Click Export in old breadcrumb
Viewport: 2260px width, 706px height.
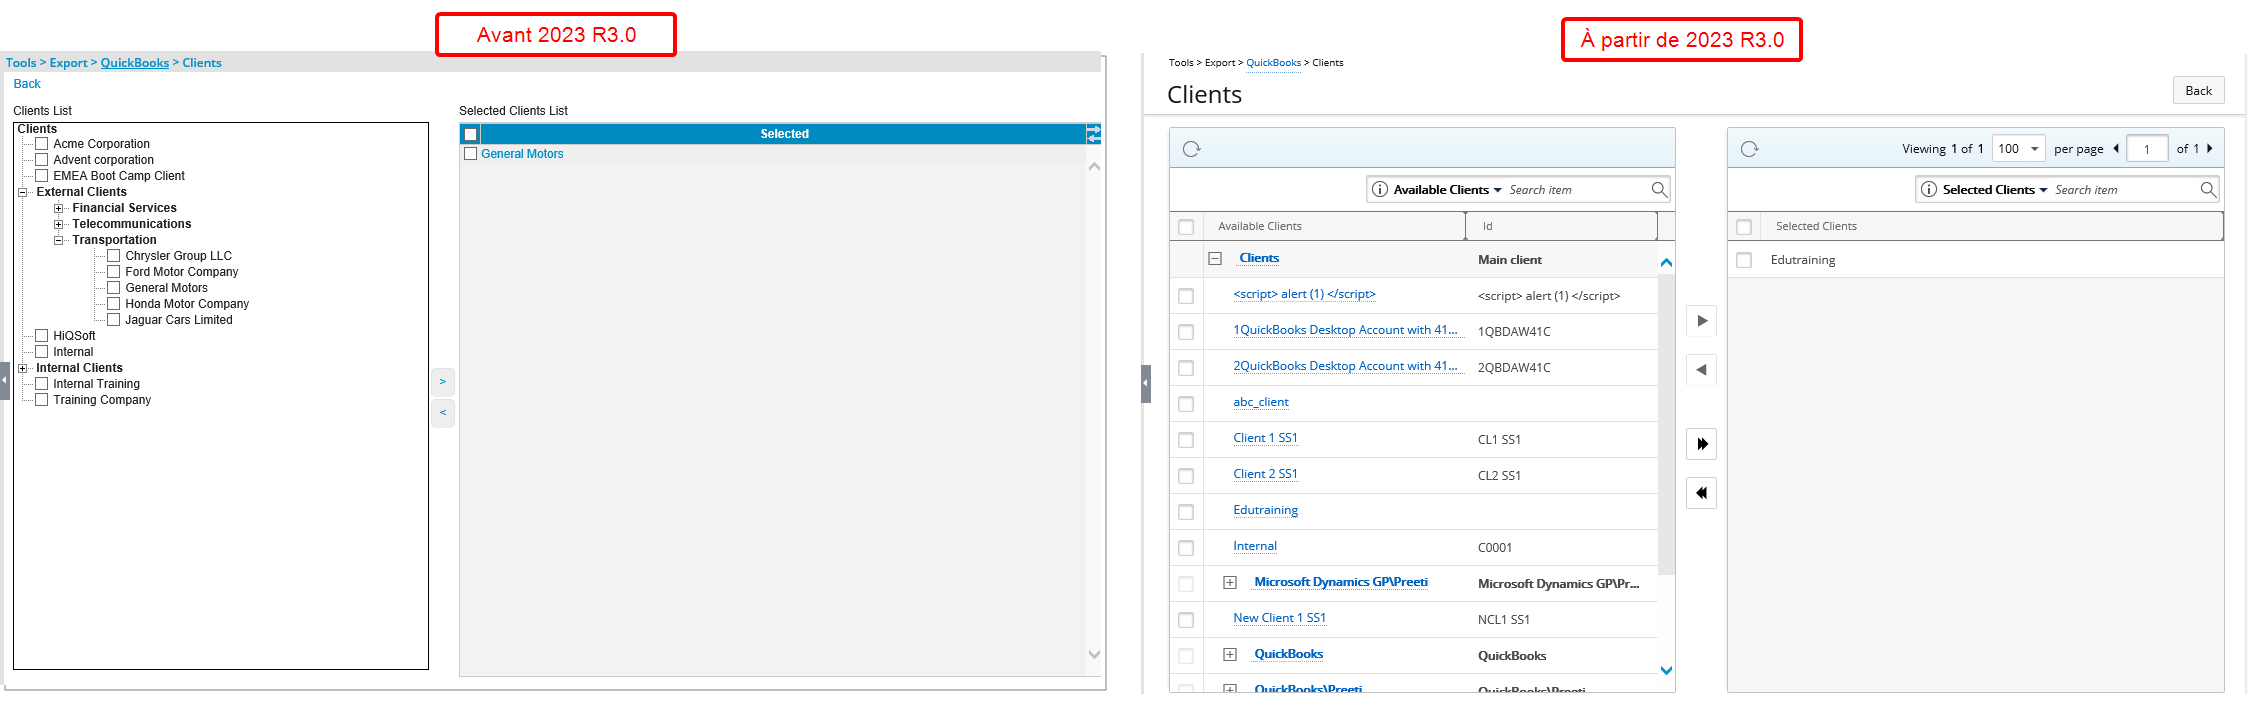[x=69, y=63]
